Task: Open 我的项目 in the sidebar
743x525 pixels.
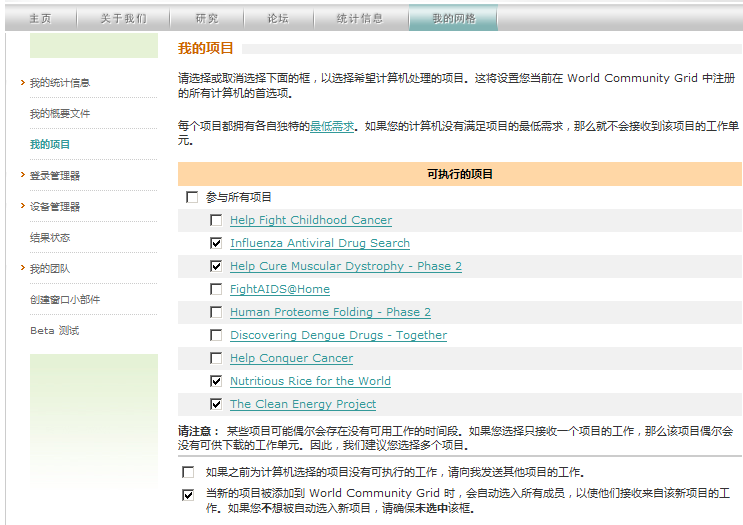Action: pos(50,145)
